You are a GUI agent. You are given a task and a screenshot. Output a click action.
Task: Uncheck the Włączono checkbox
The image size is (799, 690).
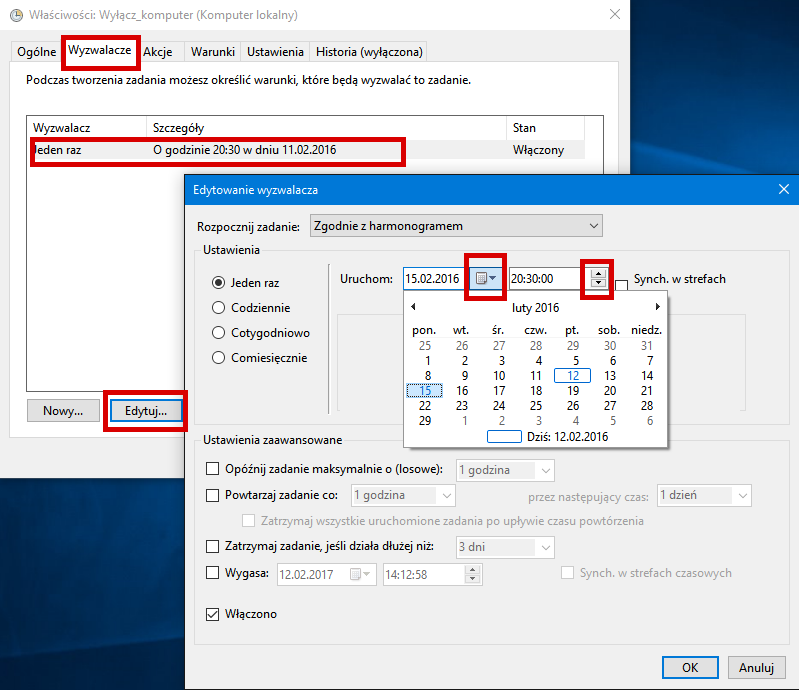[212, 614]
